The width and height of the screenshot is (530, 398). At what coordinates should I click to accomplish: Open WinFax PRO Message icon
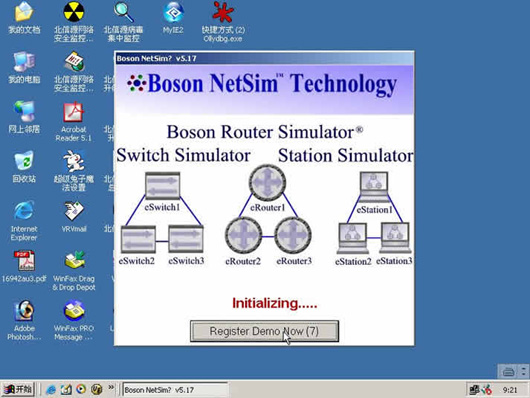pyautogui.click(x=74, y=320)
